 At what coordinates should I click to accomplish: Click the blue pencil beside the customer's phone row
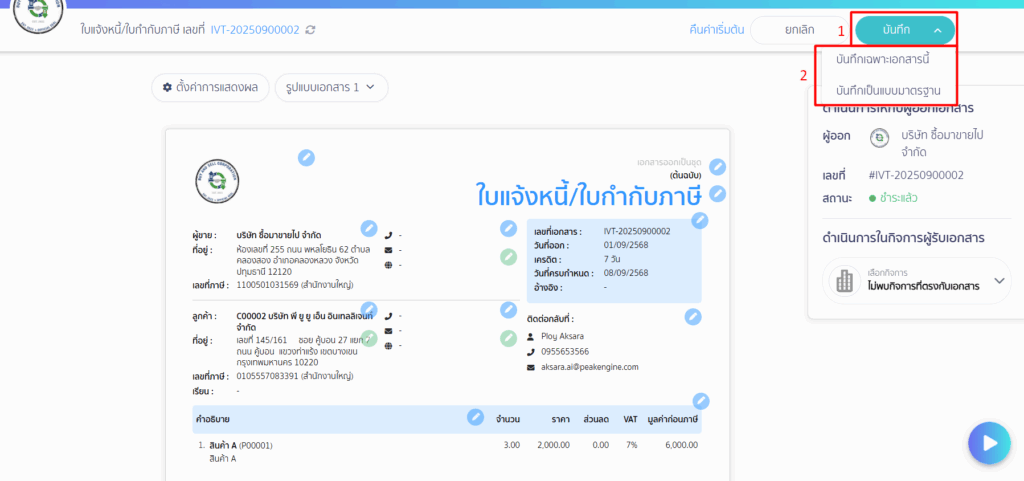point(509,309)
